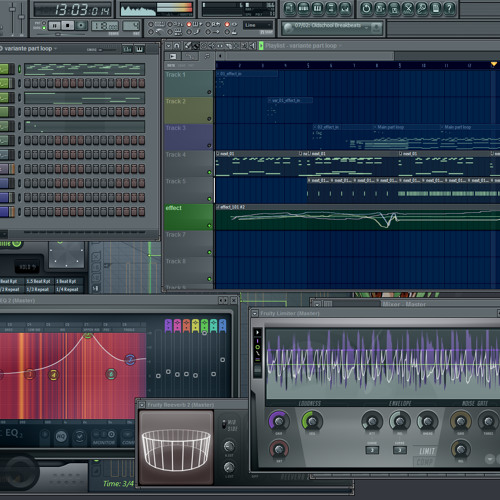Mute Track 7 using its green dot toggle

(x=209, y=252)
